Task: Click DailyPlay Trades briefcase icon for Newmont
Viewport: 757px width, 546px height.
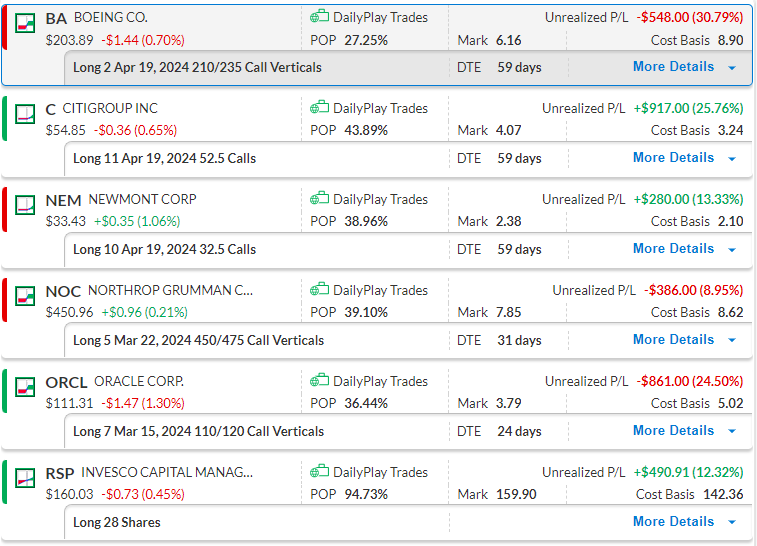Action: pyautogui.click(x=319, y=199)
